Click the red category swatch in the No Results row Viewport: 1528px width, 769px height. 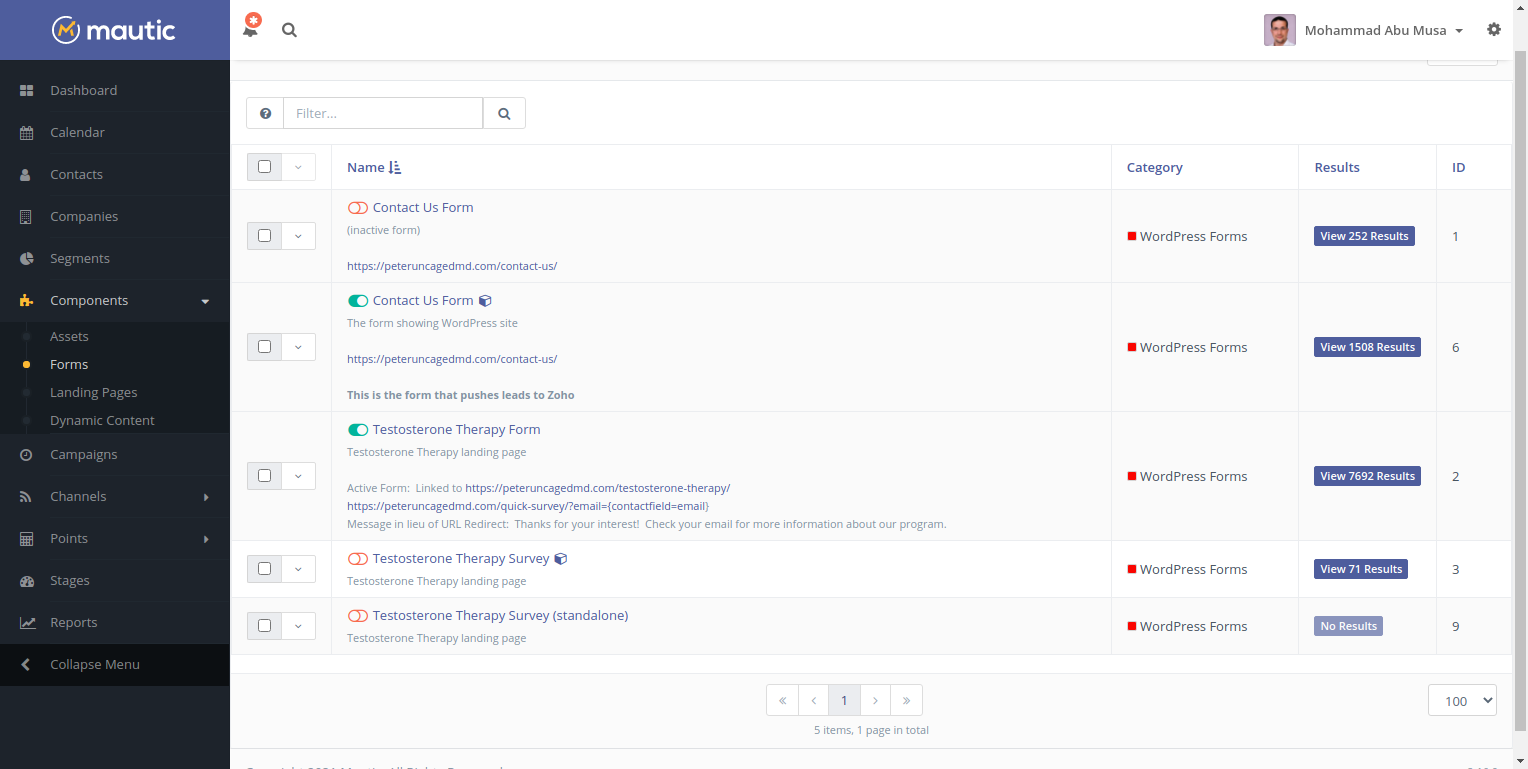[x=1132, y=626]
